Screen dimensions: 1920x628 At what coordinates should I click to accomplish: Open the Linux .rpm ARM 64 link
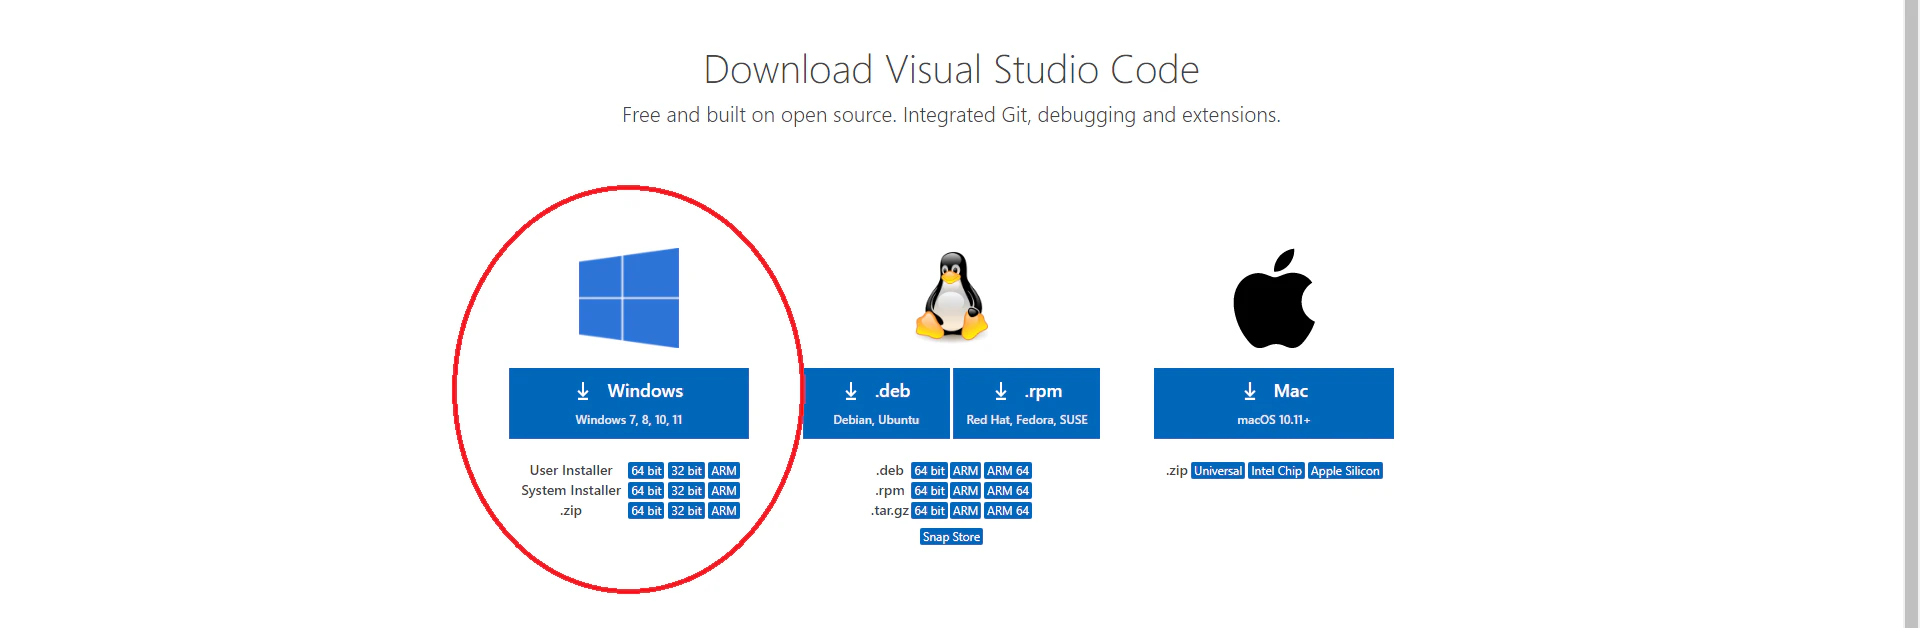[x=1008, y=491]
